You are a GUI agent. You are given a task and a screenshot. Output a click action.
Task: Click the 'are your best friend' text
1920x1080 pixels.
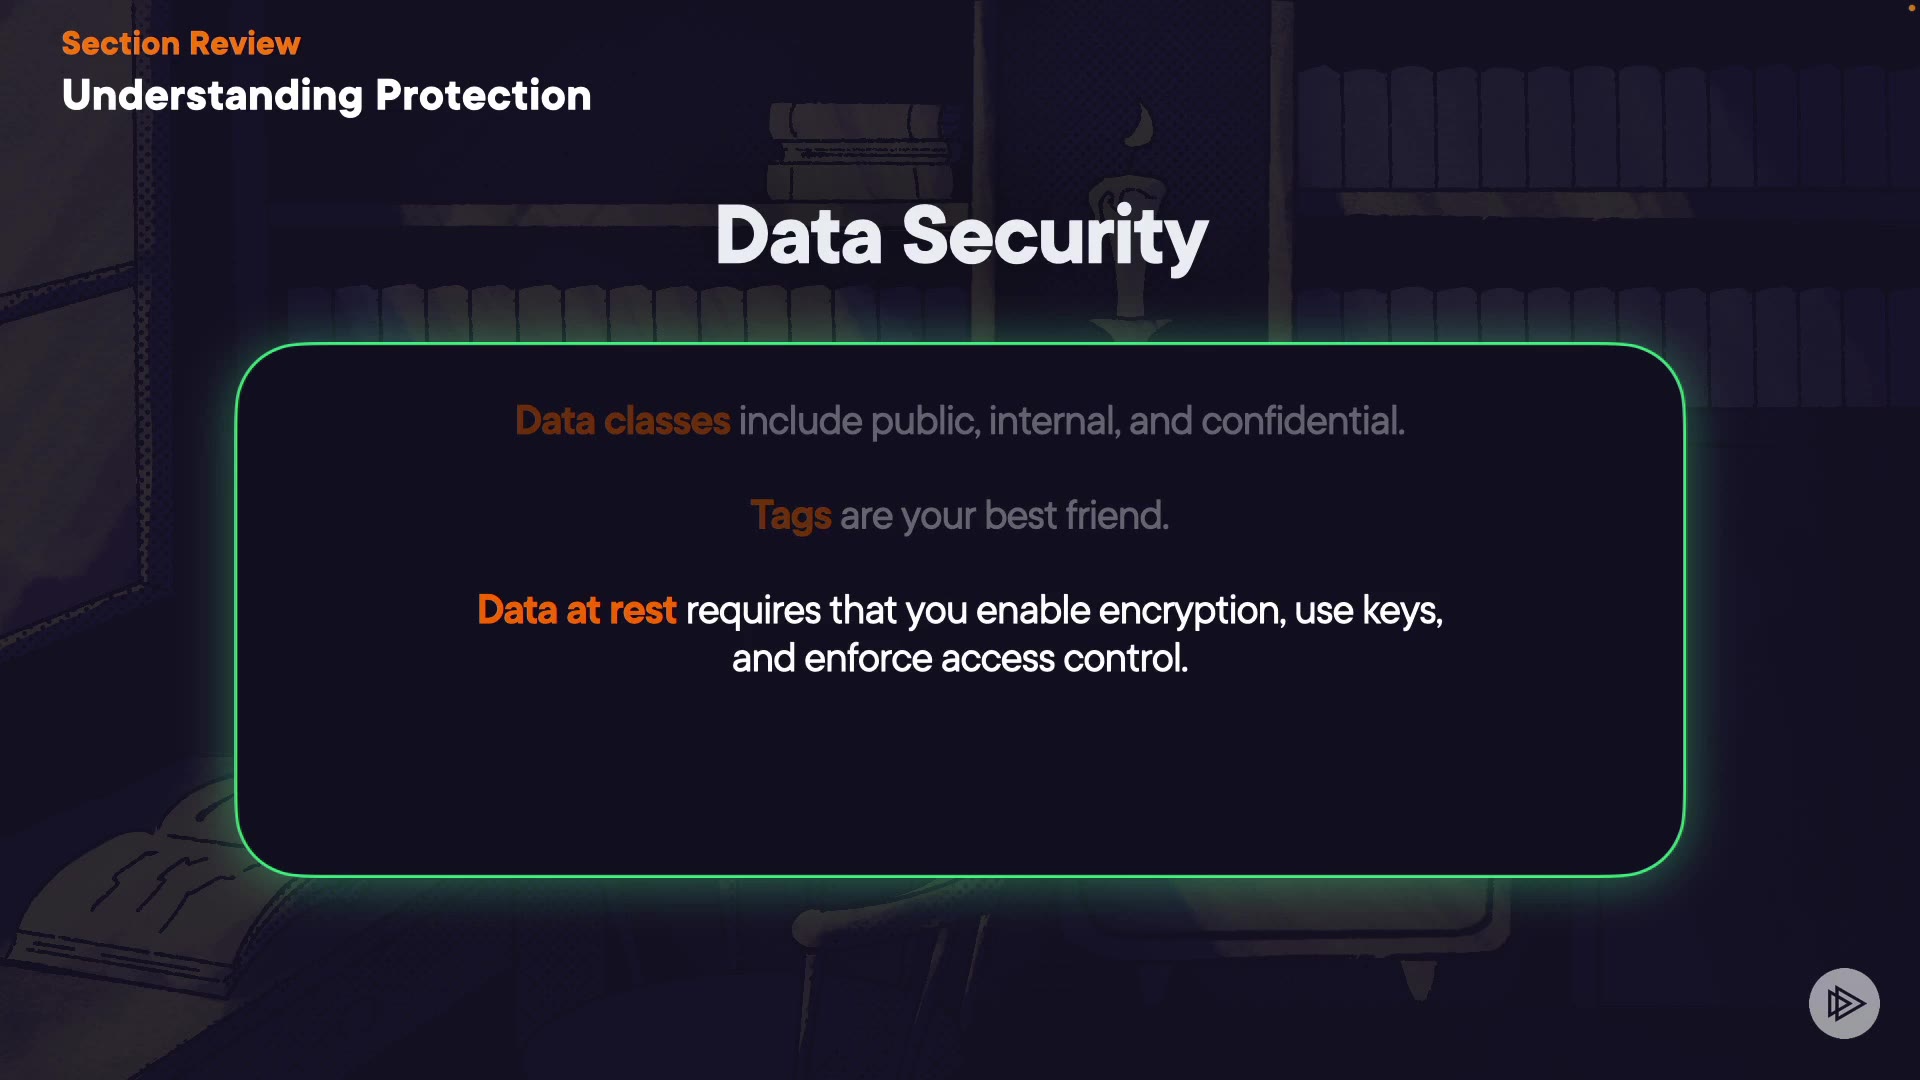[x=1004, y=516]
